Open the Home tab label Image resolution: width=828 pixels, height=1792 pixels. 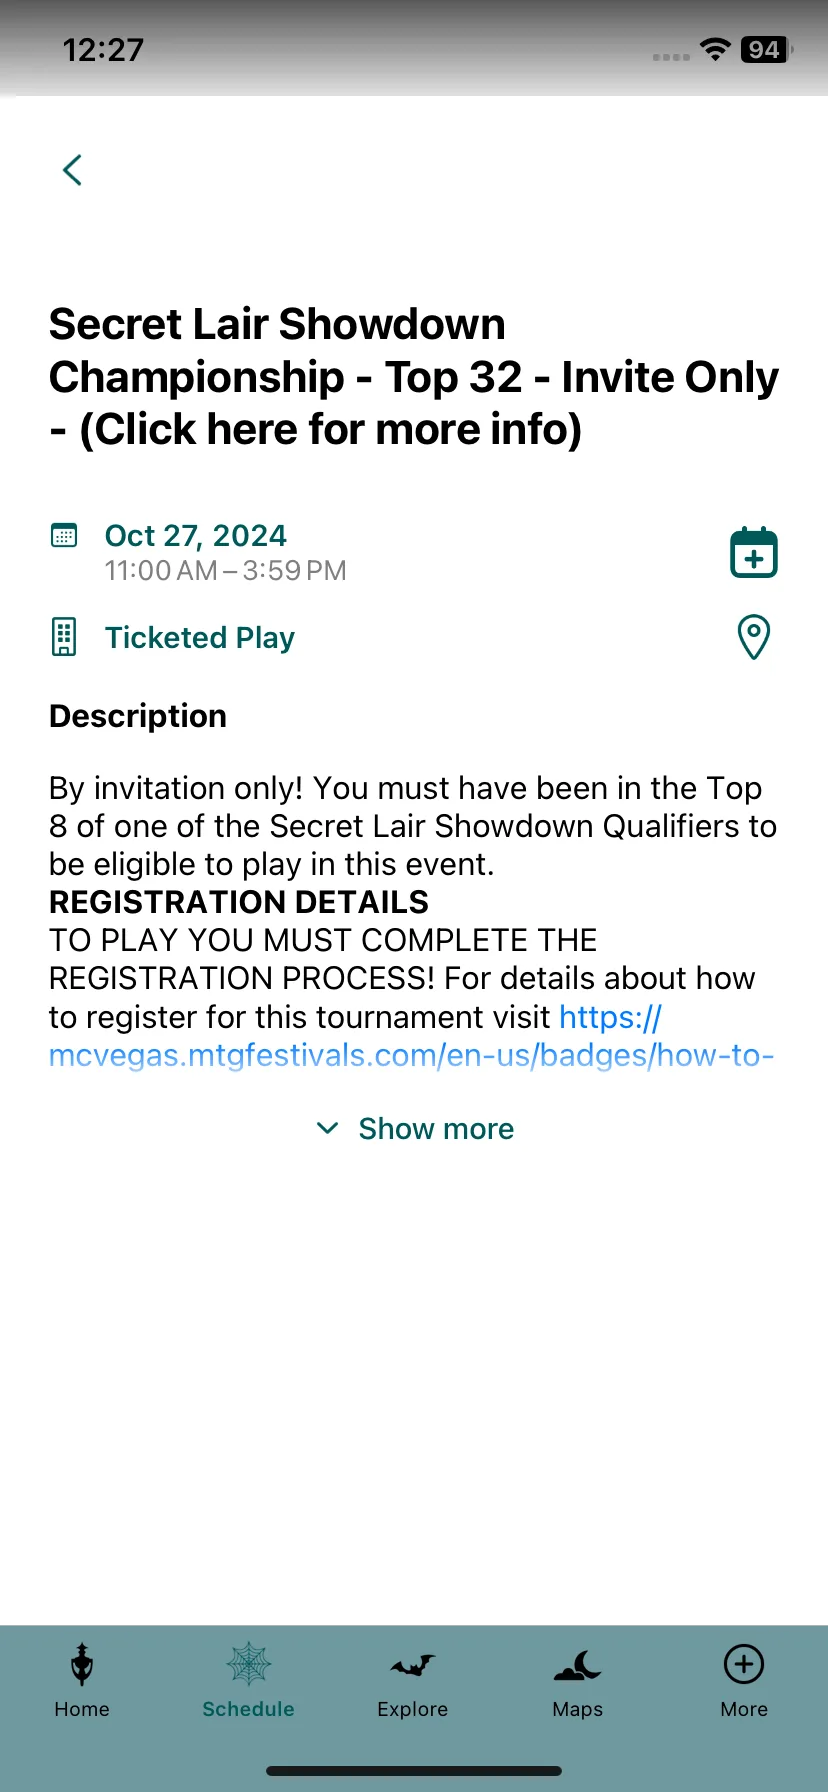coord(82,1709)
